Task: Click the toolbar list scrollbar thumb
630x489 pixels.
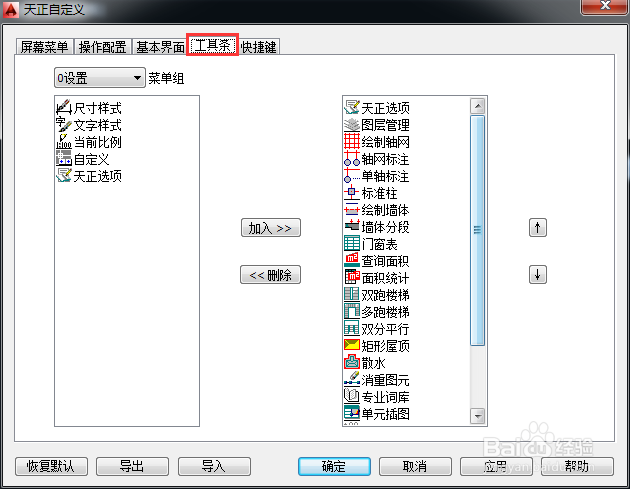Action: click(x=477, y=230)
